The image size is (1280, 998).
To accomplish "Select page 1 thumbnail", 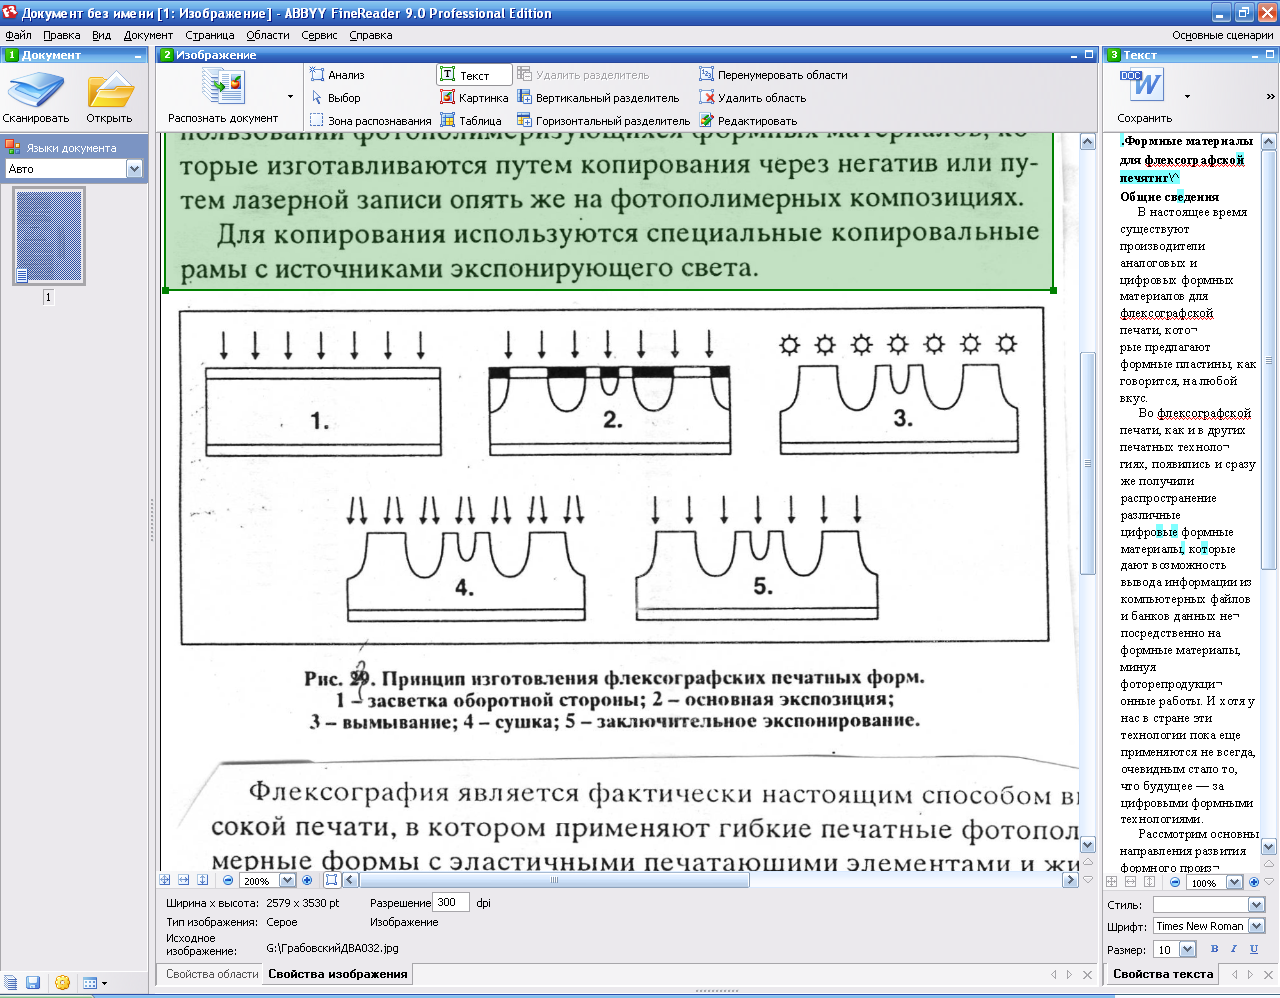I will [x=49, y=237].
